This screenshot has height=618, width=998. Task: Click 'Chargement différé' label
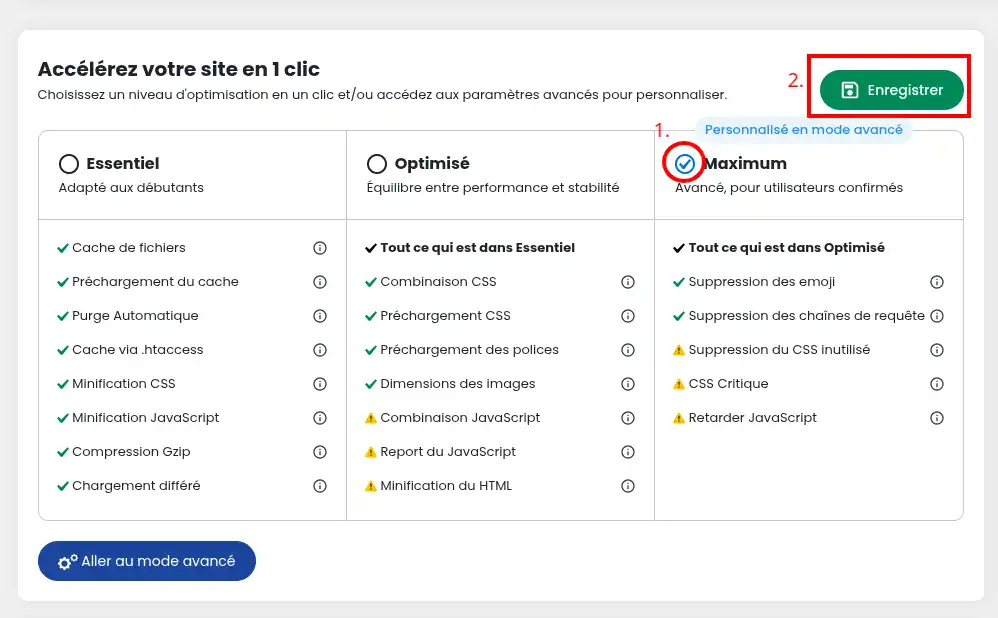click(x=136, y=486)
